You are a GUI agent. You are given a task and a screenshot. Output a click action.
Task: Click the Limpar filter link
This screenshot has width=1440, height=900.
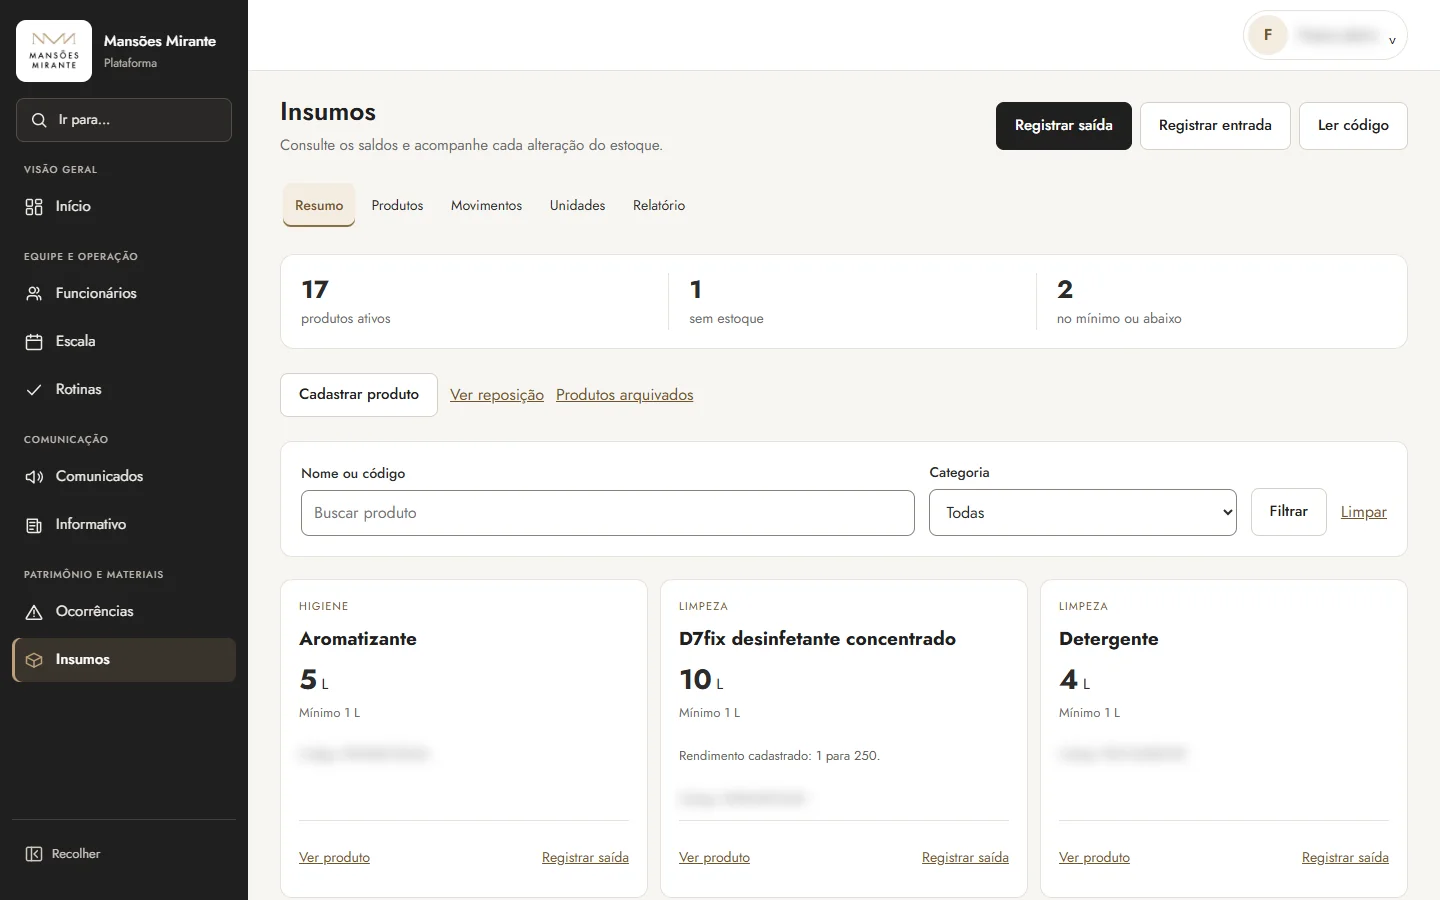[x=1363, y=512]
